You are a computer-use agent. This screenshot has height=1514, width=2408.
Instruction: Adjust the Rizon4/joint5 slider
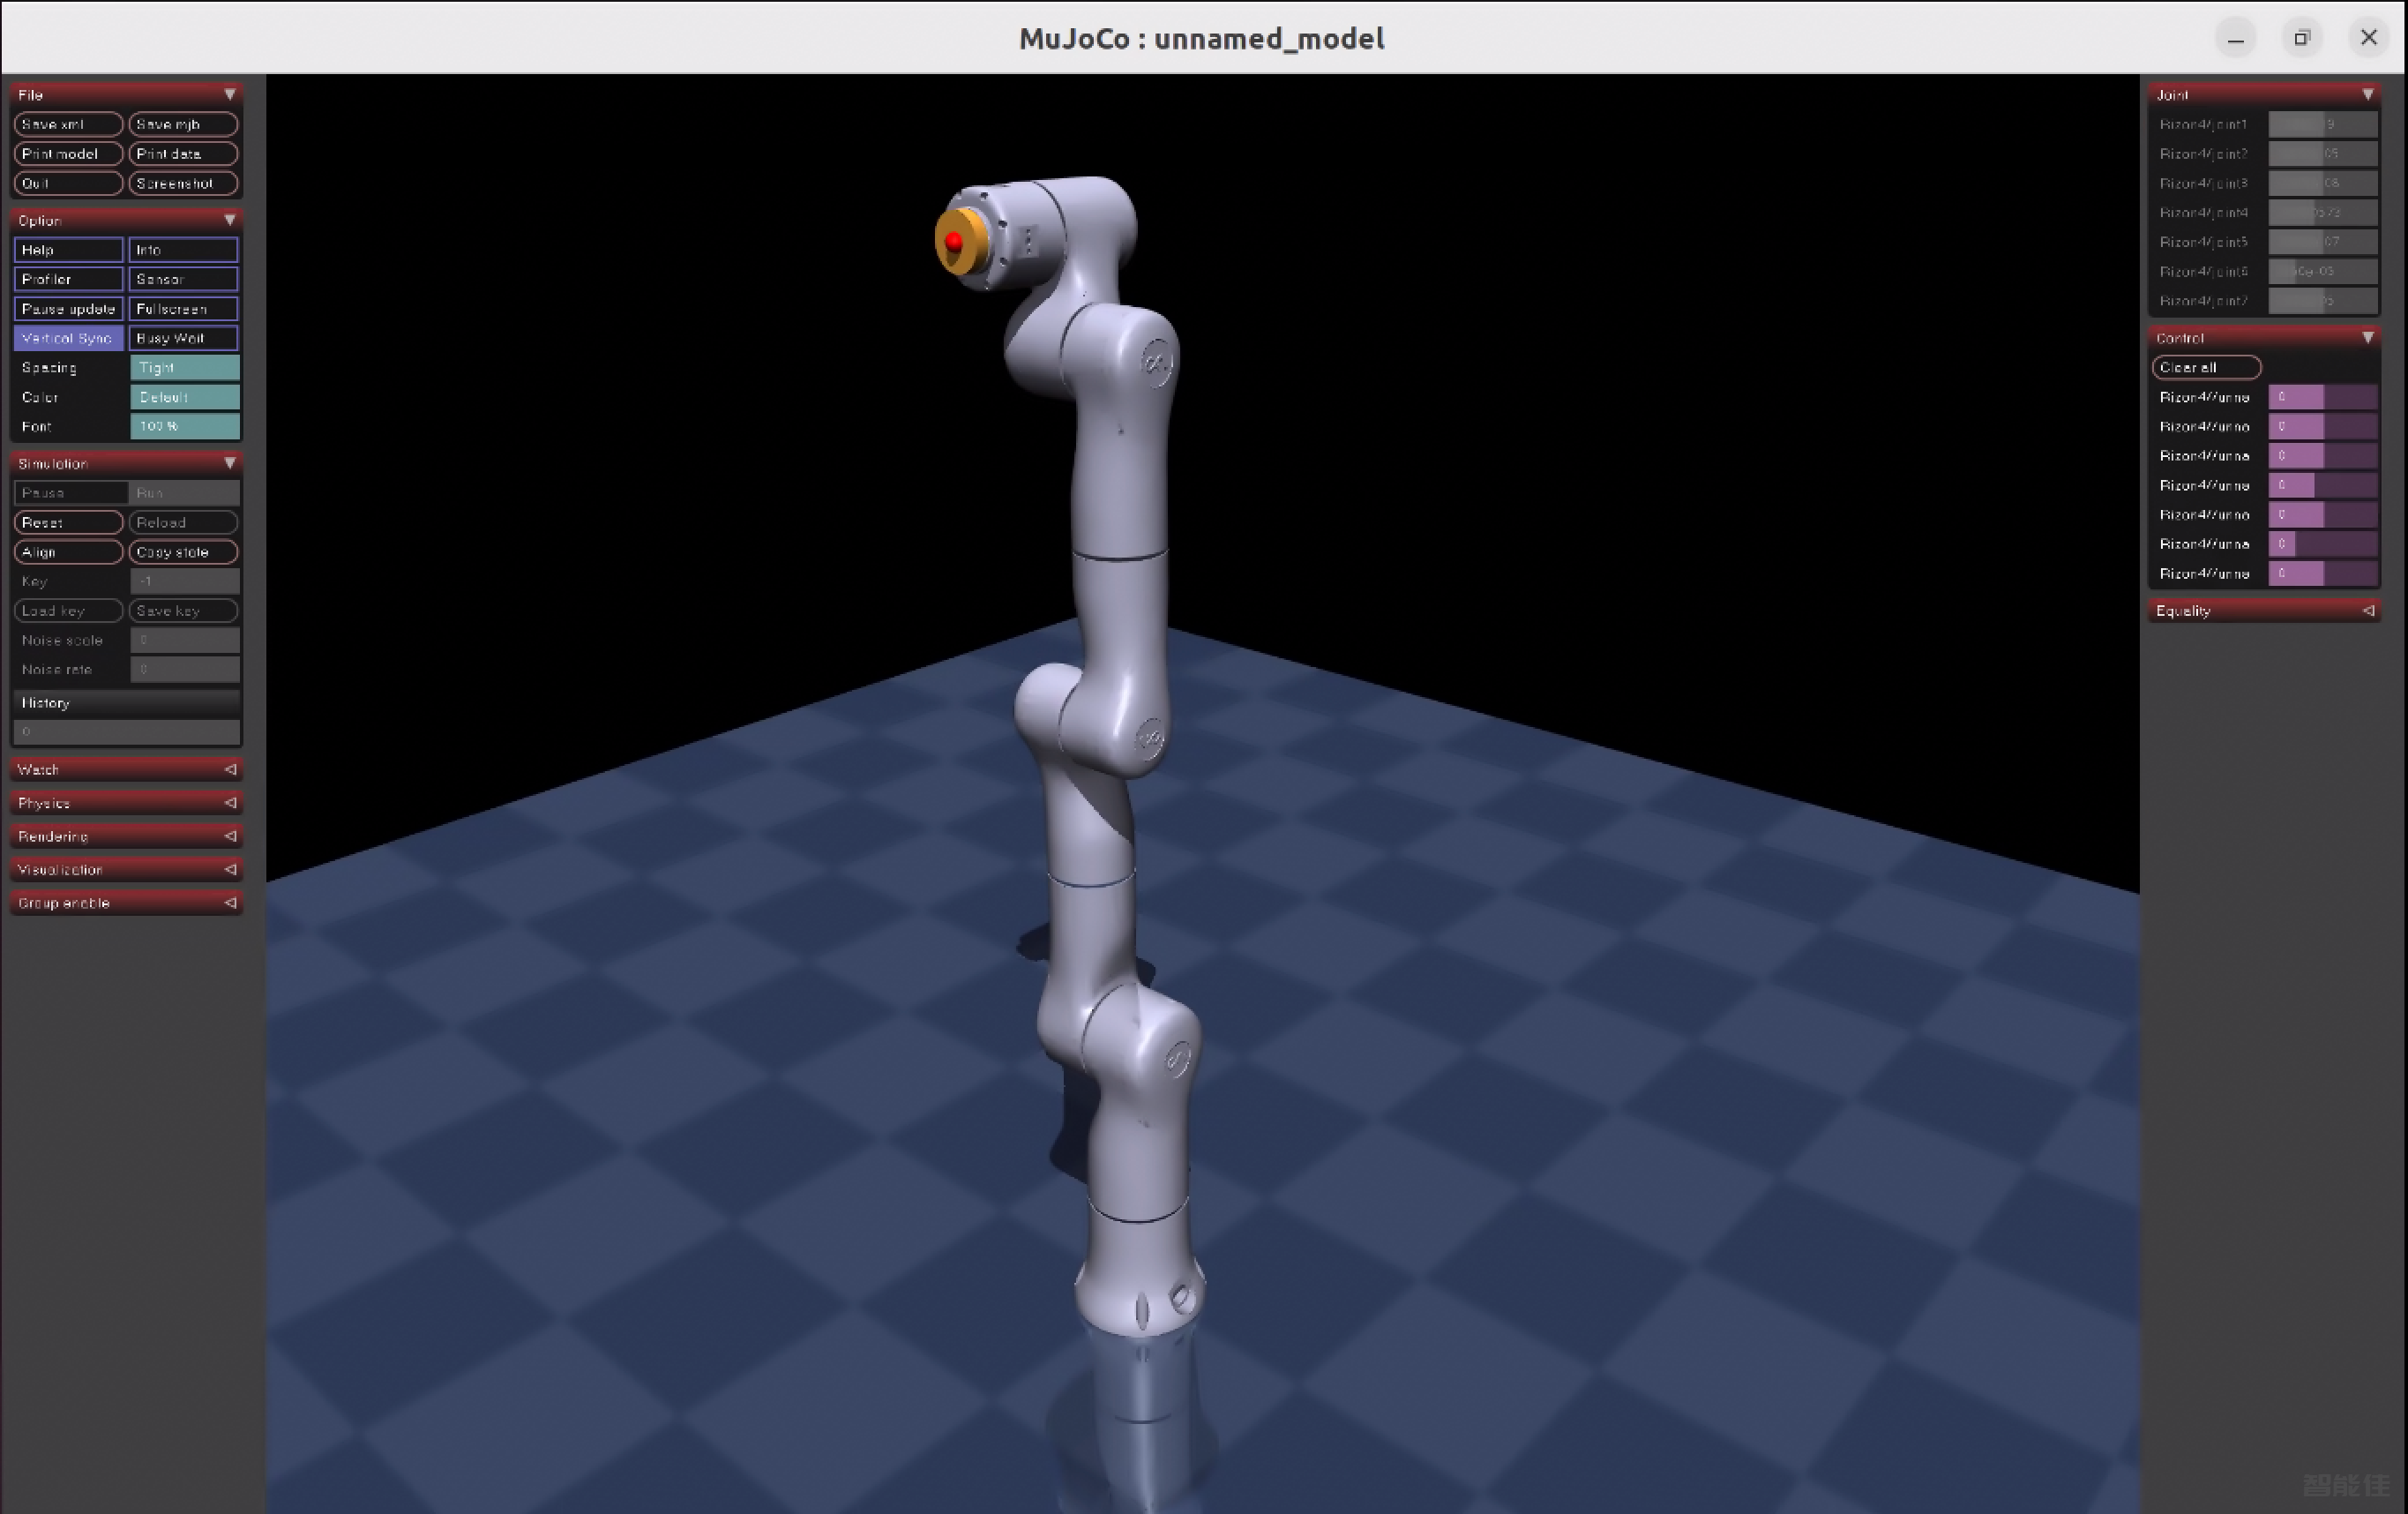click(2322, 242)
